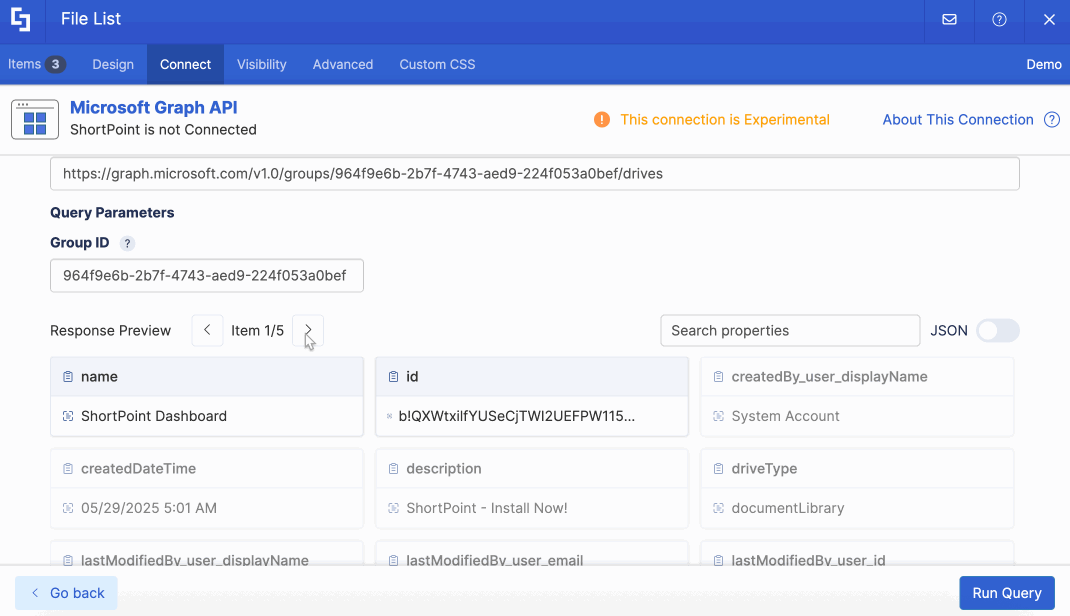Select createdBy_user_displayName property header
Viewport: 1070px width, 616px height.
point(857,377)
